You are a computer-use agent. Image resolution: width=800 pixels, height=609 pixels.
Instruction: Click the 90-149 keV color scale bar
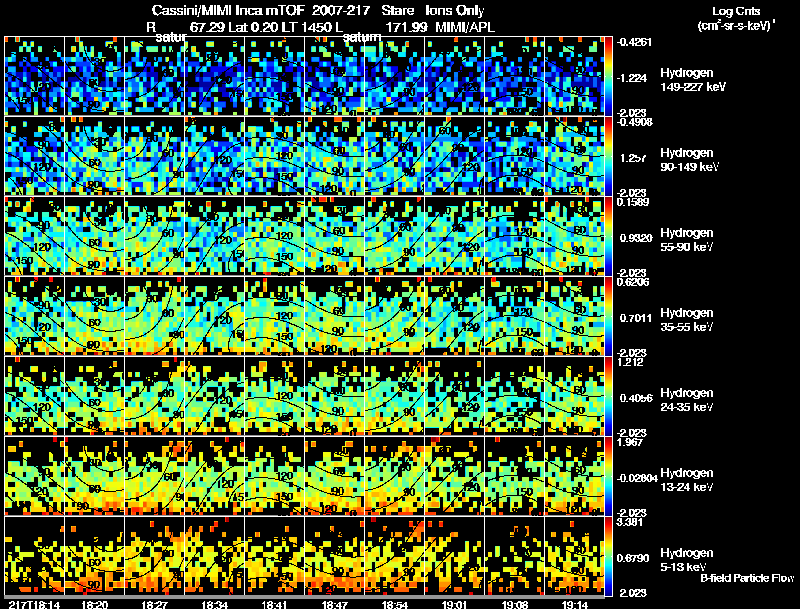tap(608, 156)
